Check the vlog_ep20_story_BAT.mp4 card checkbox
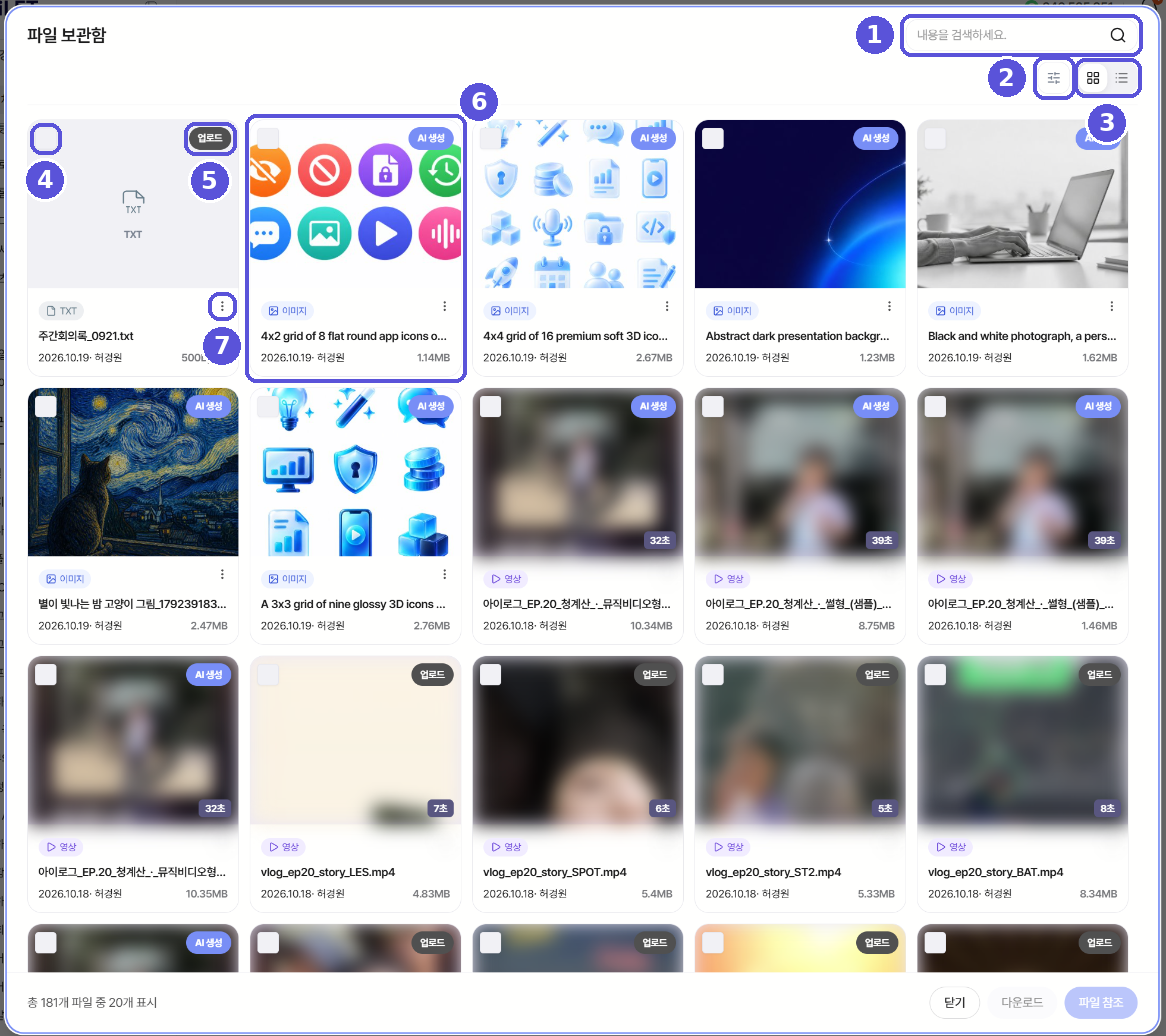This screenshot has height=1036, width=1166. coord(935,675)
